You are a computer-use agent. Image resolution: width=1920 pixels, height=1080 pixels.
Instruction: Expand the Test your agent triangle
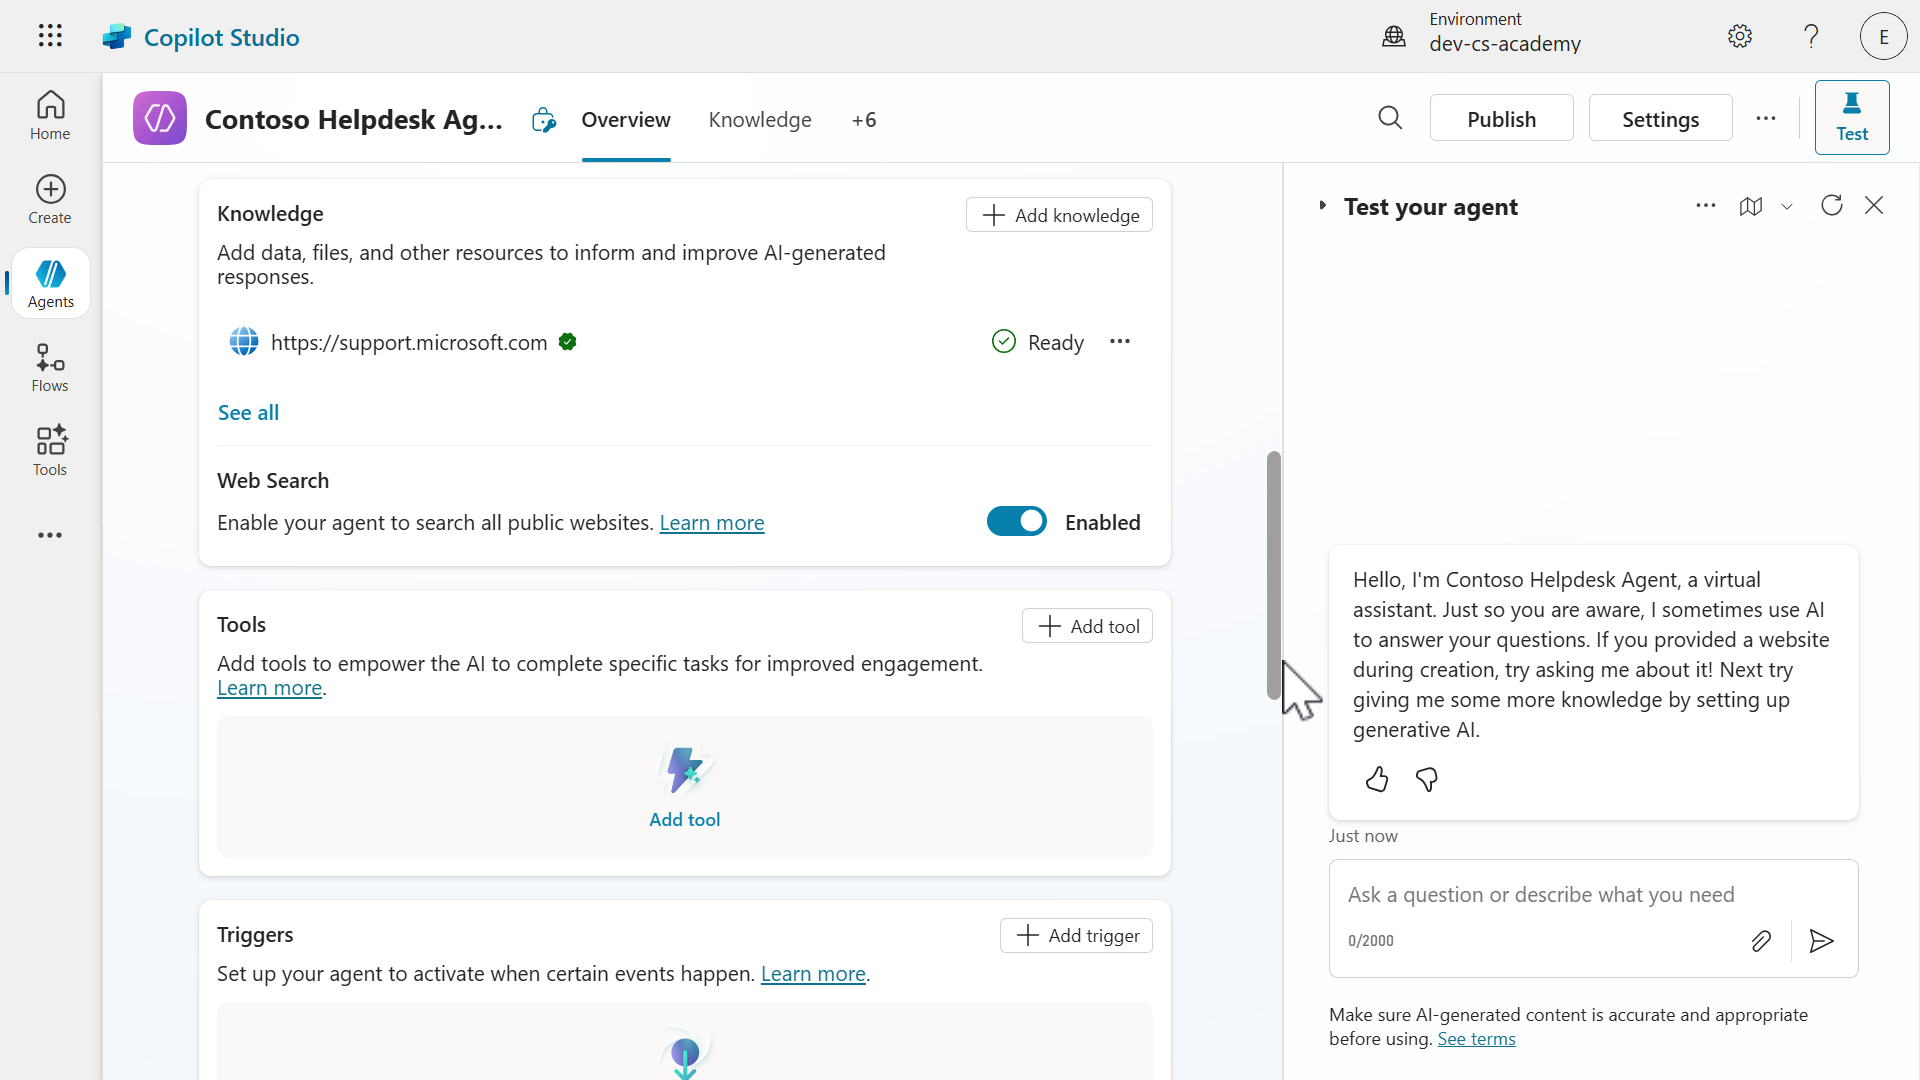click(x=1322, y=206)
